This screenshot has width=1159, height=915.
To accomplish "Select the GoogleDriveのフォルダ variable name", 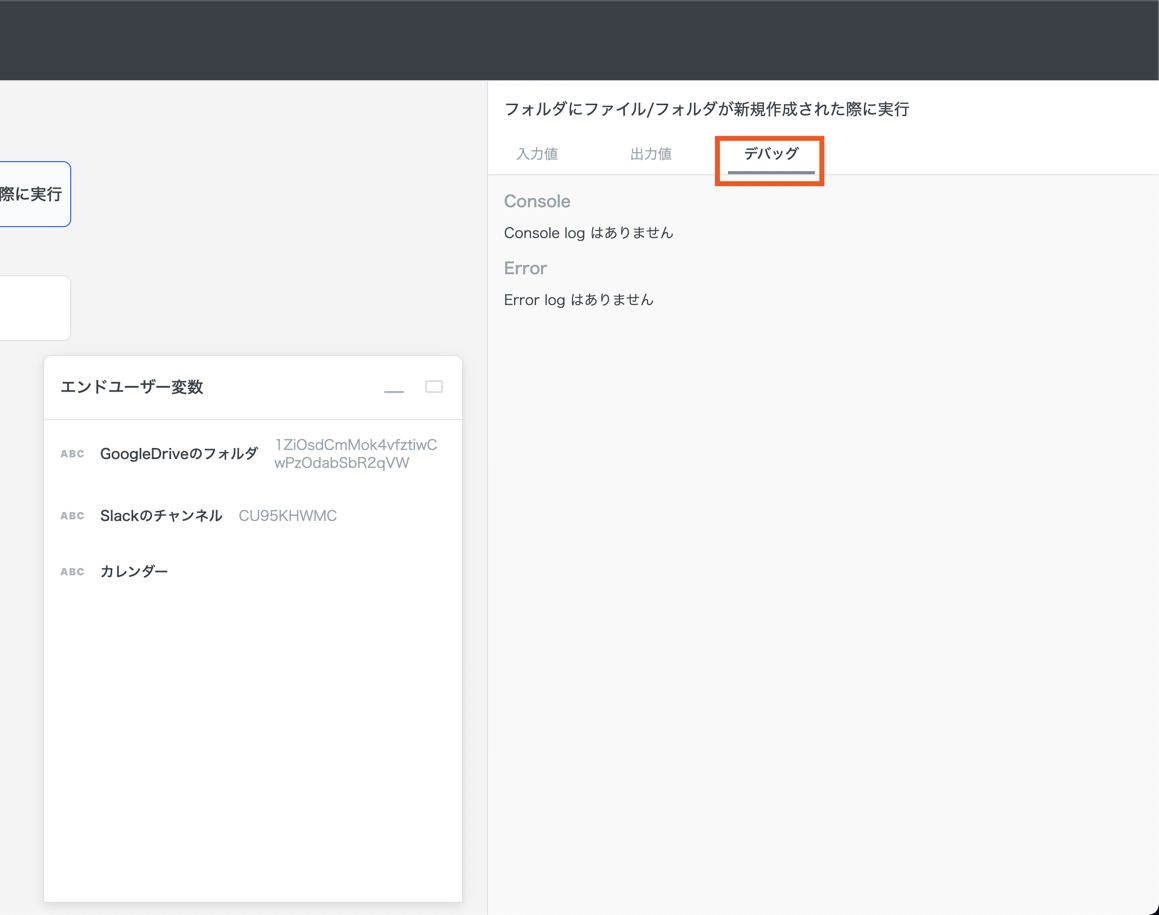I will (x=179, y=454).
